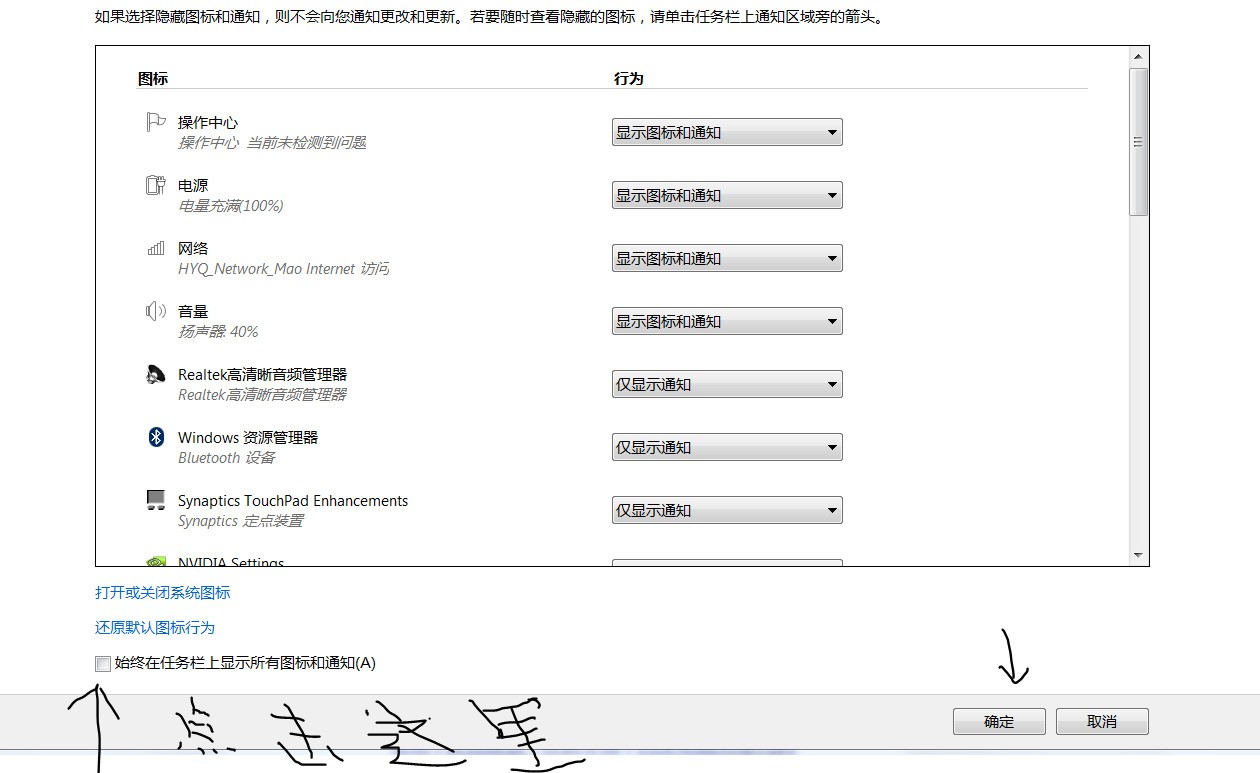
Task: Click the list scrollbar down arrow
Action: coord(1139,555)
